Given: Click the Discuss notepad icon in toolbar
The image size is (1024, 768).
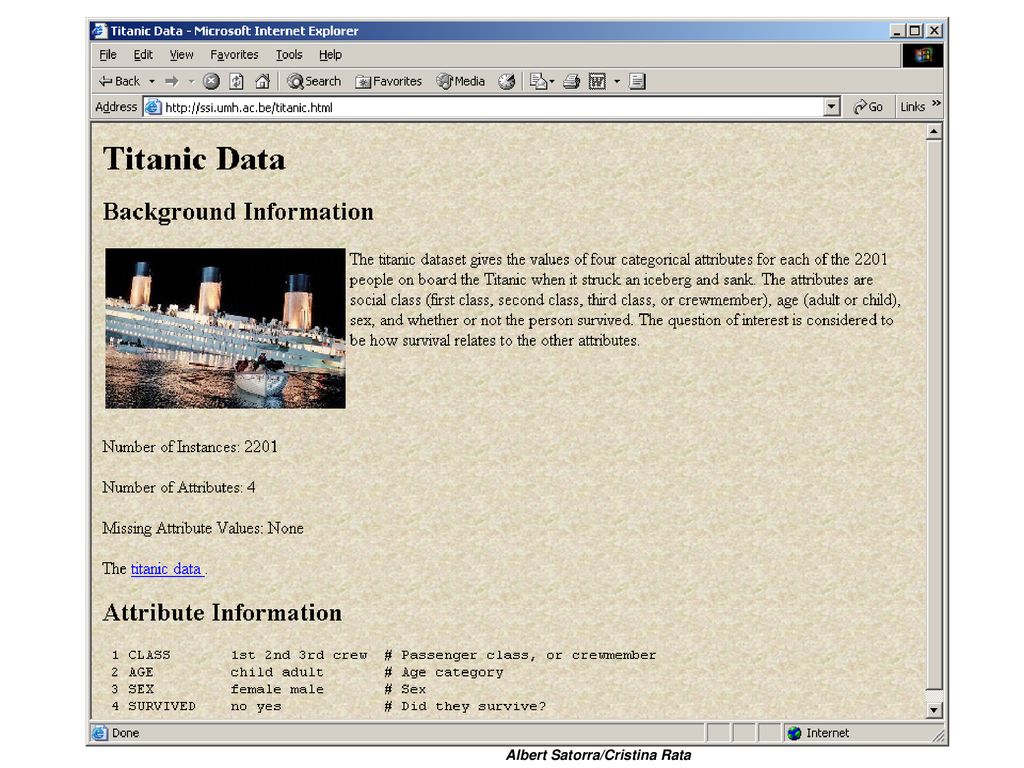Looking at the screenshot, I should click(x=637, y=81).
